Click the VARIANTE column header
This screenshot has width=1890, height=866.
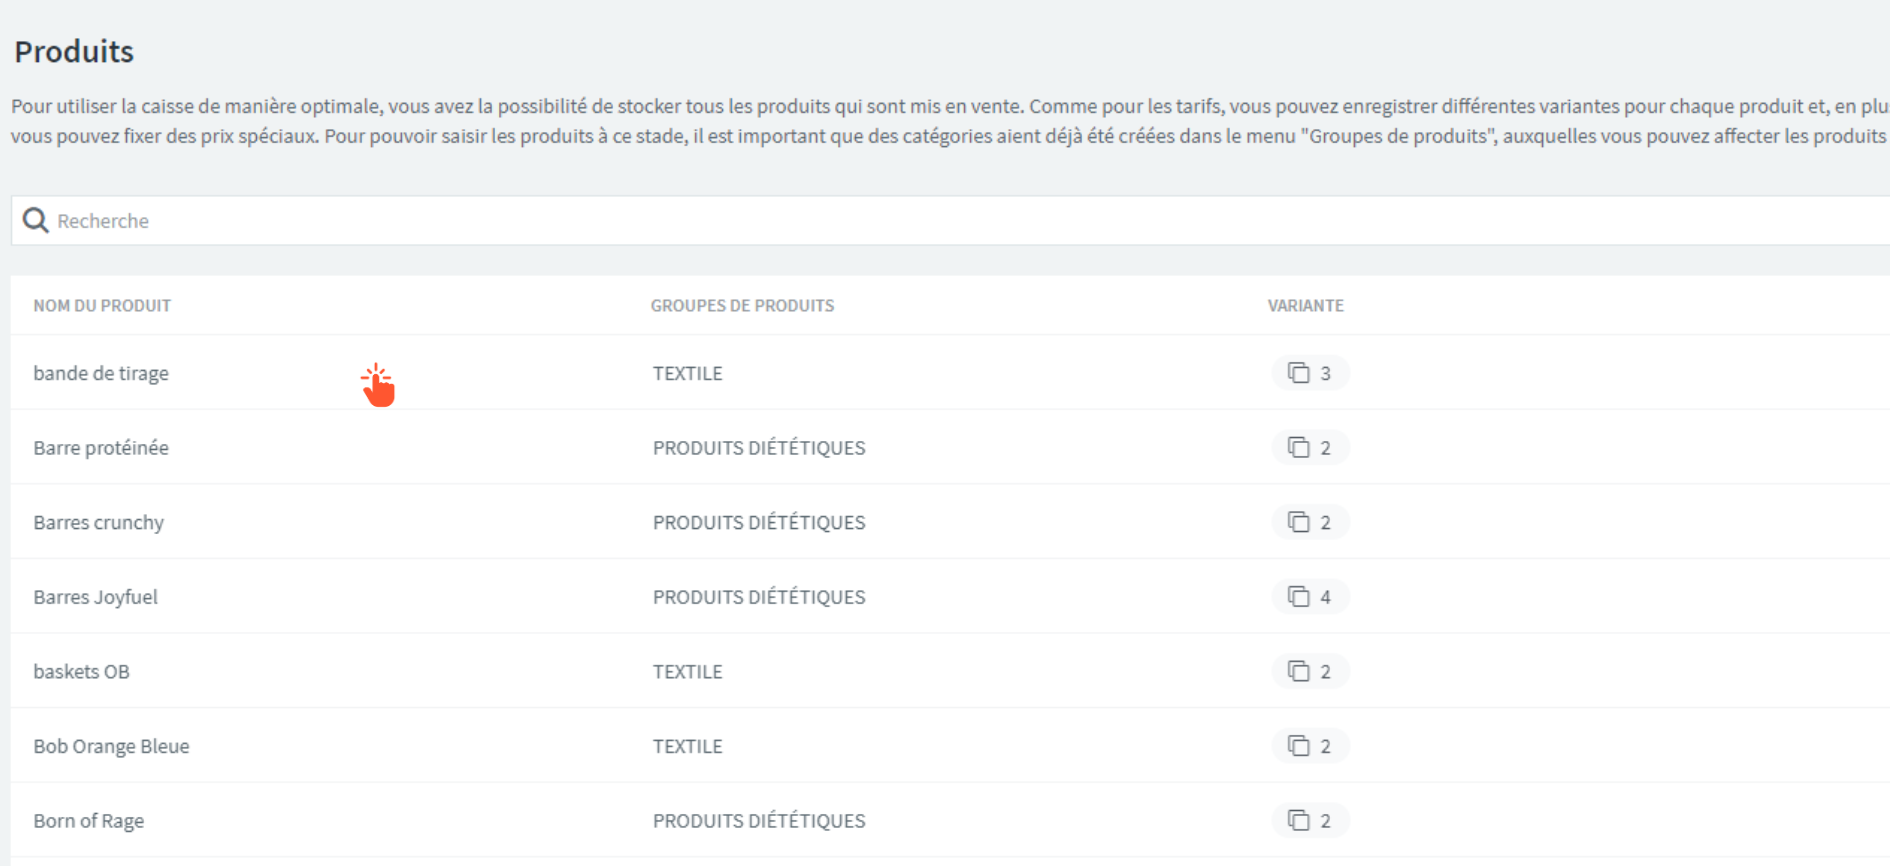pyautogui.click(x=1305, y=305)
